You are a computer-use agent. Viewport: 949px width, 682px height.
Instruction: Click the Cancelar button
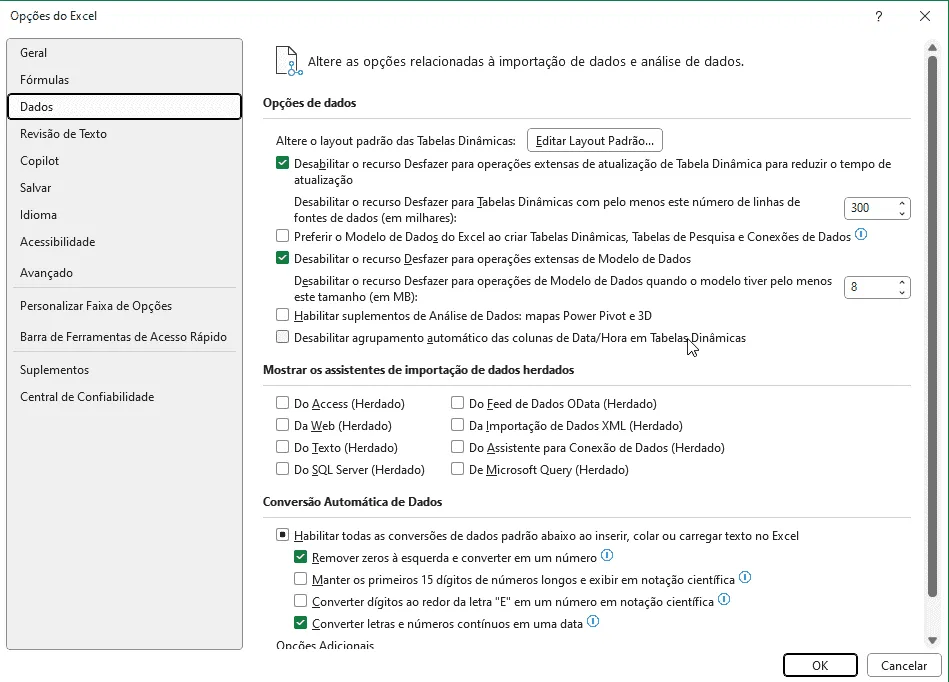(904, 665)
